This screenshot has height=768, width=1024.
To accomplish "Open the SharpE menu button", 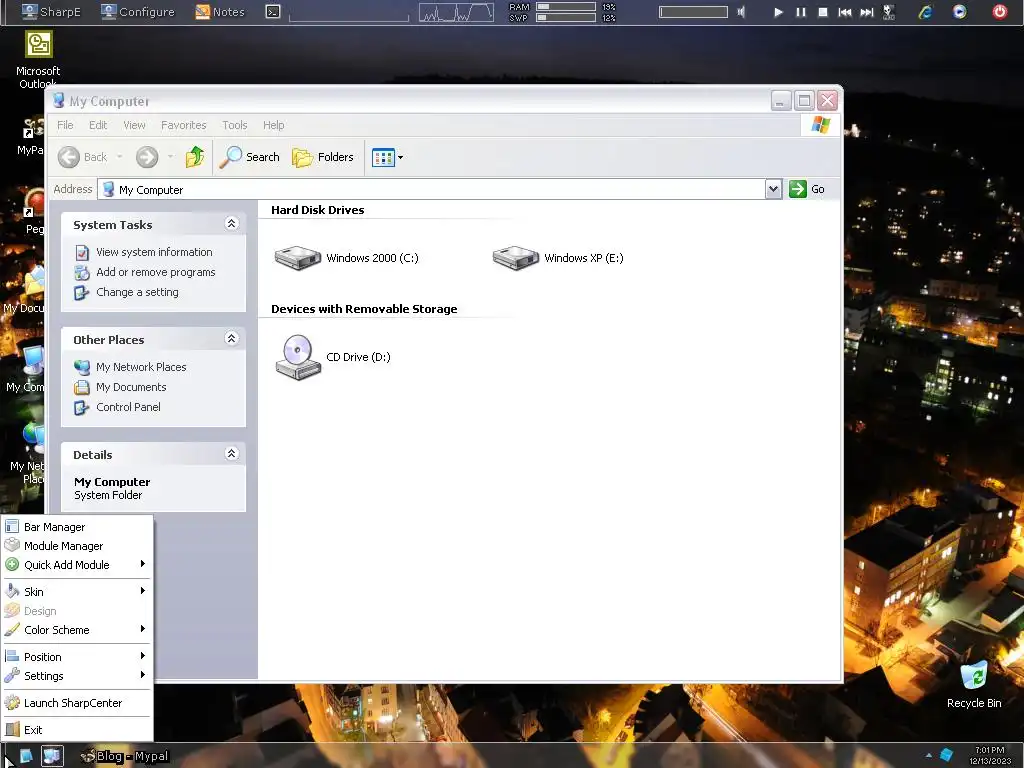I will click(52, 12).
